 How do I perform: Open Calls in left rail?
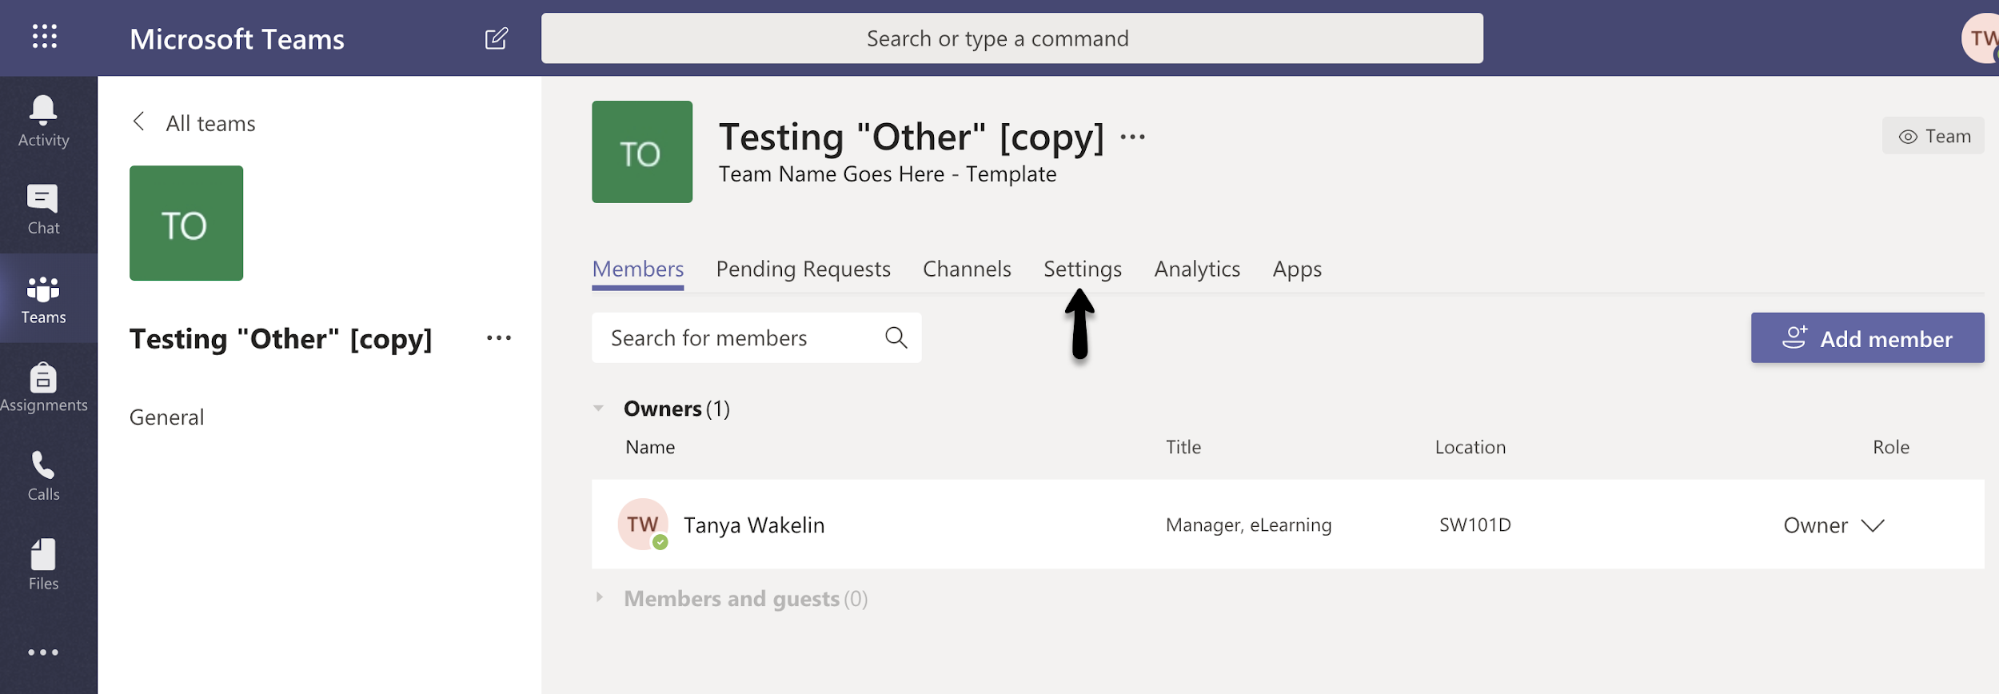pos(44,475)
